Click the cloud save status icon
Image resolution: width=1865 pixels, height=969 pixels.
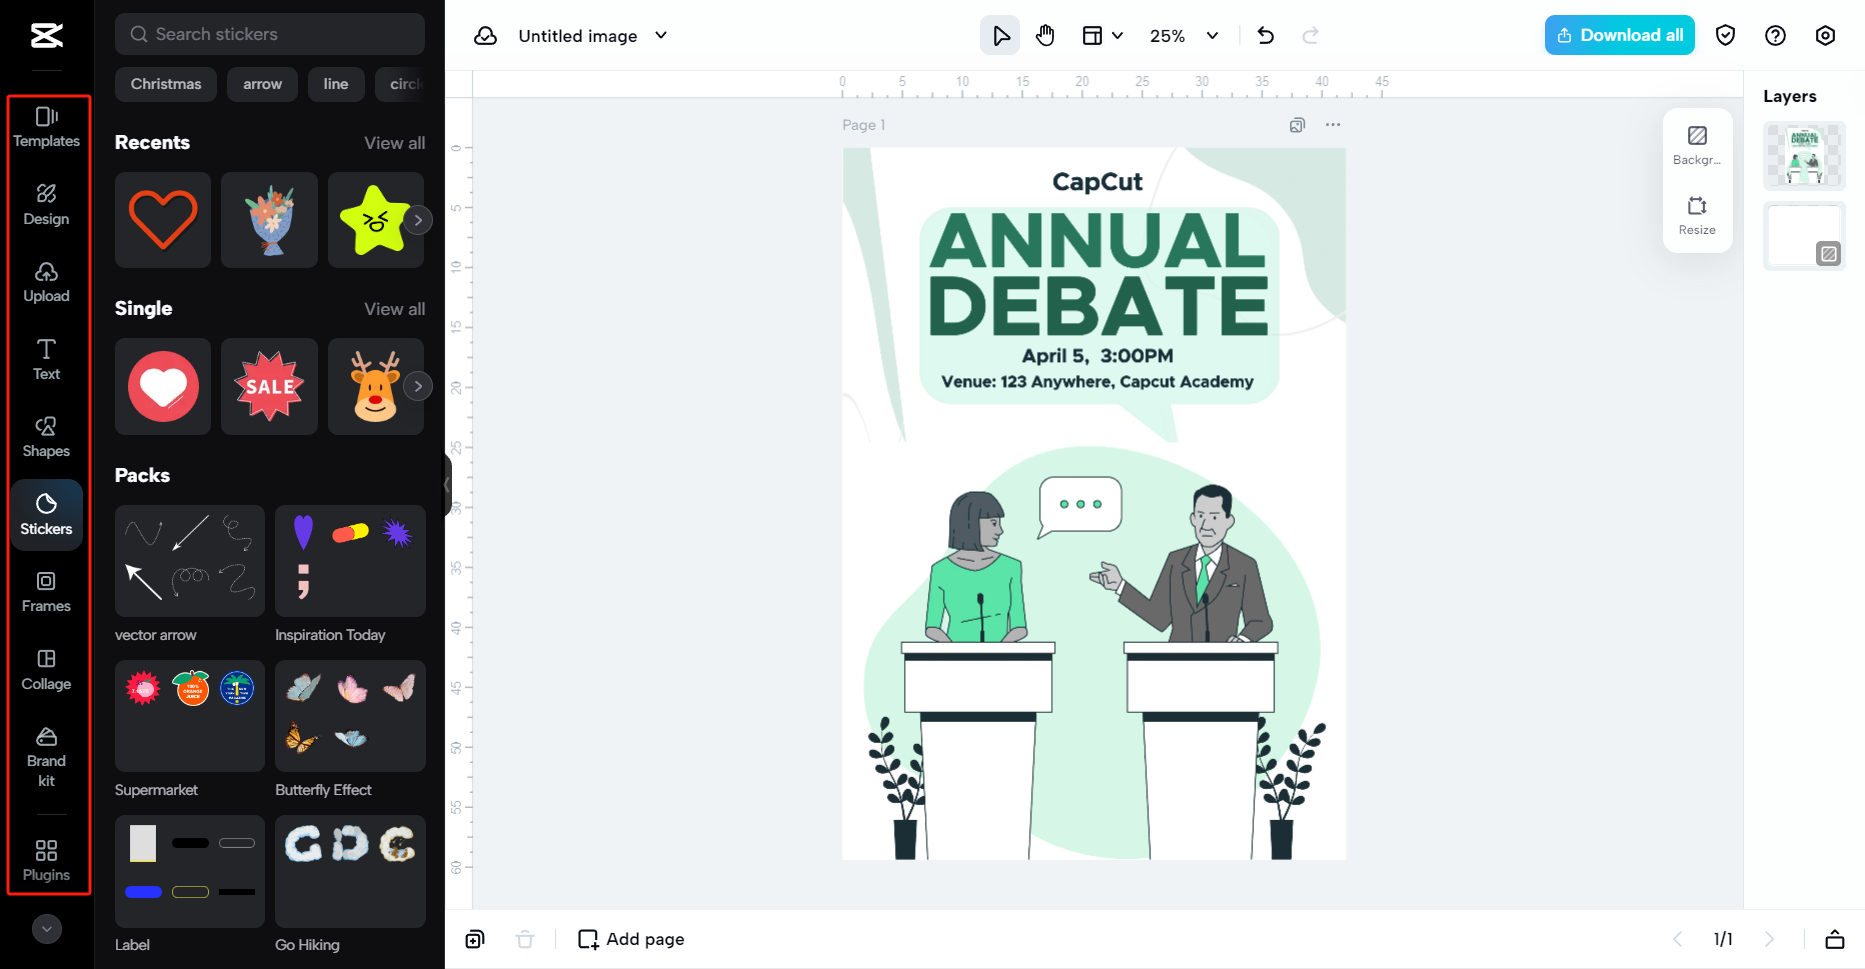486,36
